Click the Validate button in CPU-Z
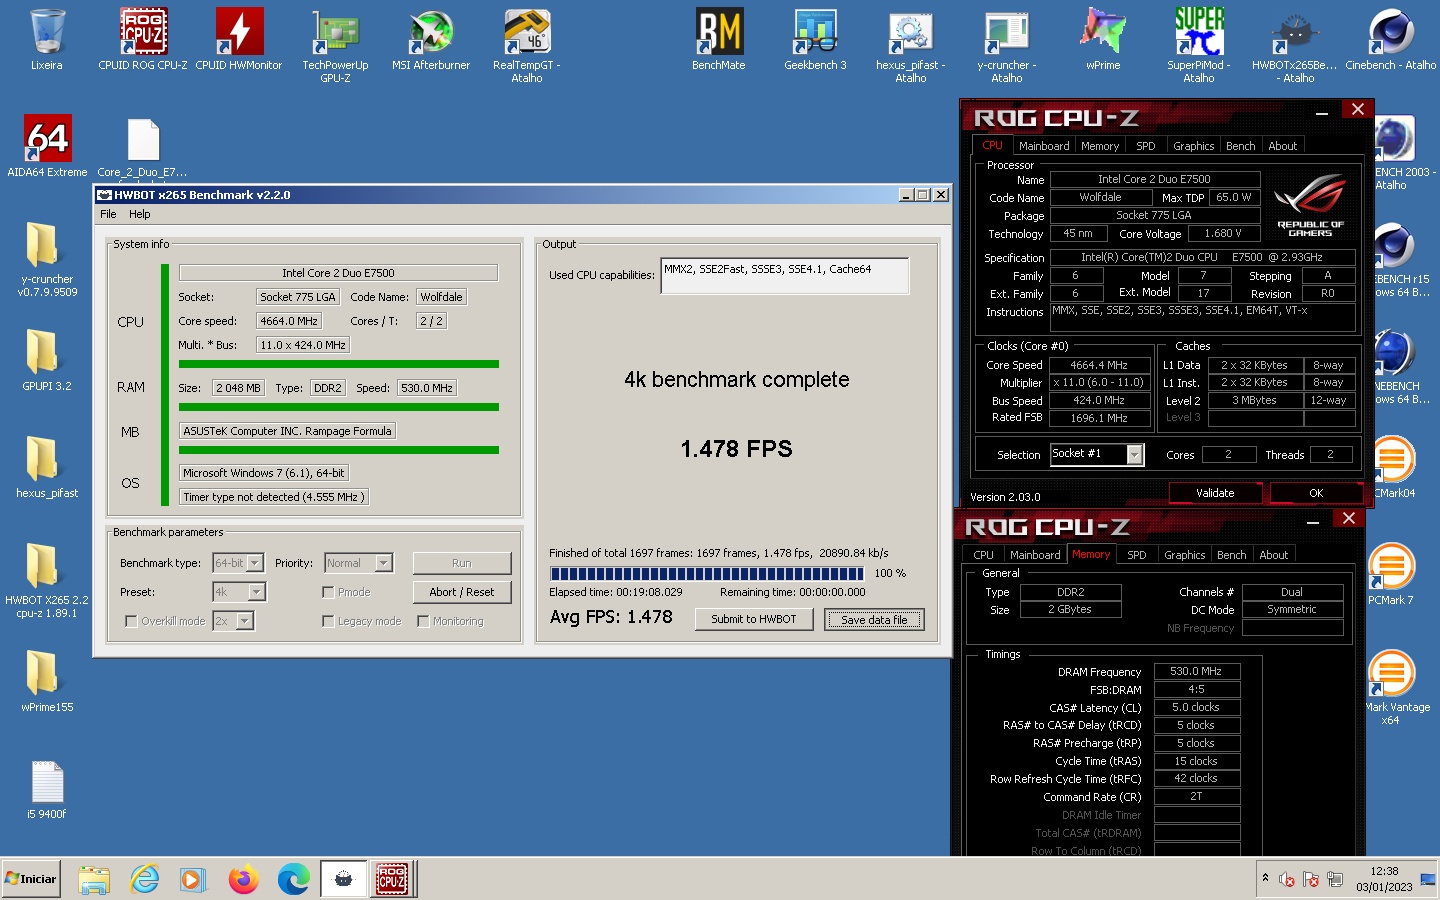This screenshot has height=900, width=1440. (x=1215, y=493)
